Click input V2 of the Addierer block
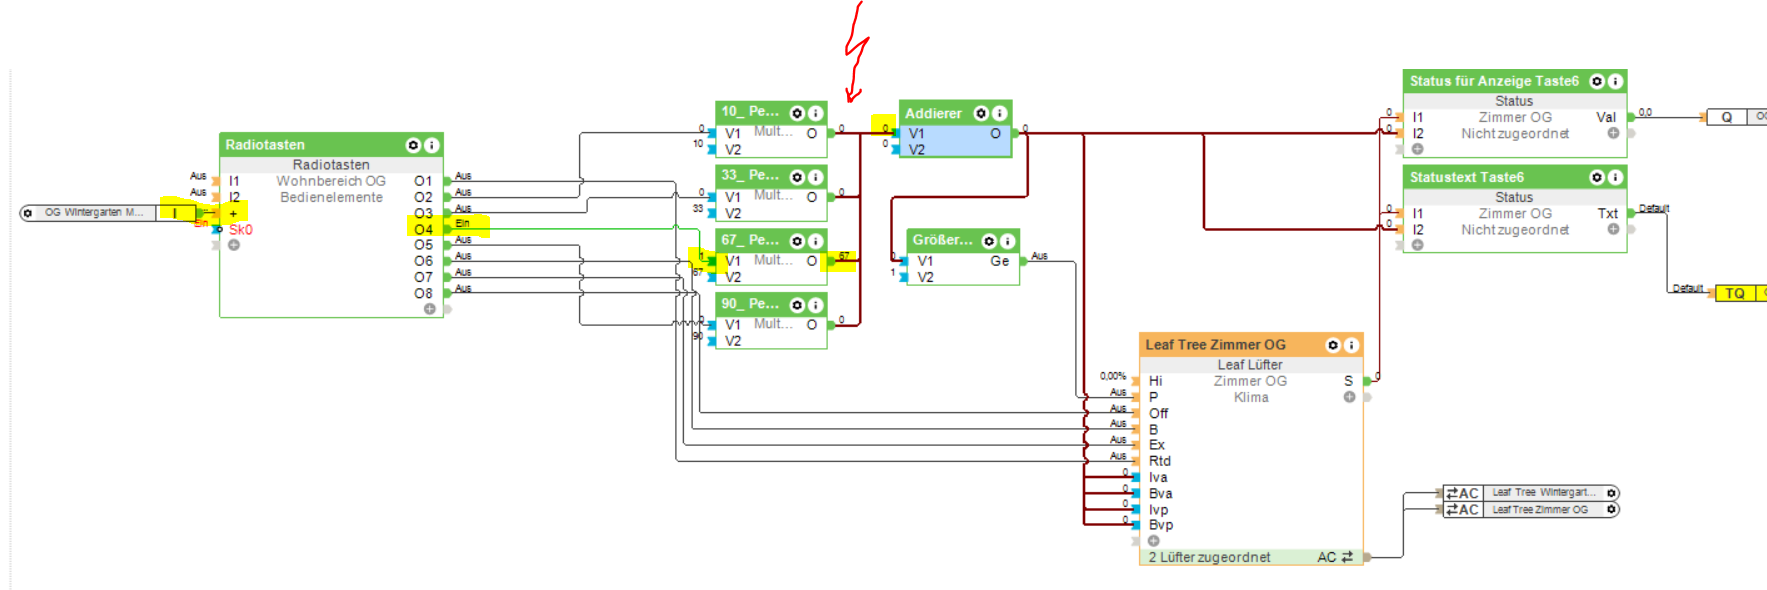The width and height of the screenshot is (1767, 590). tap(916, 149)
